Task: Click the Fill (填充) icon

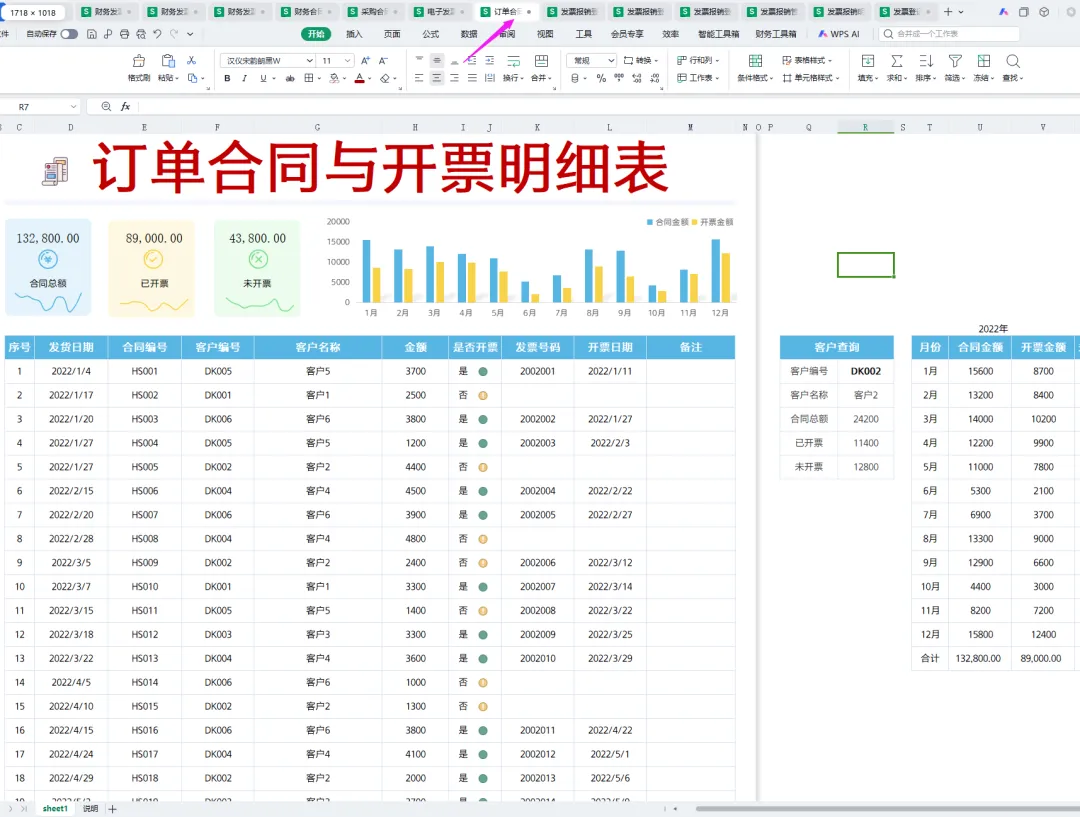Action: 868,61
